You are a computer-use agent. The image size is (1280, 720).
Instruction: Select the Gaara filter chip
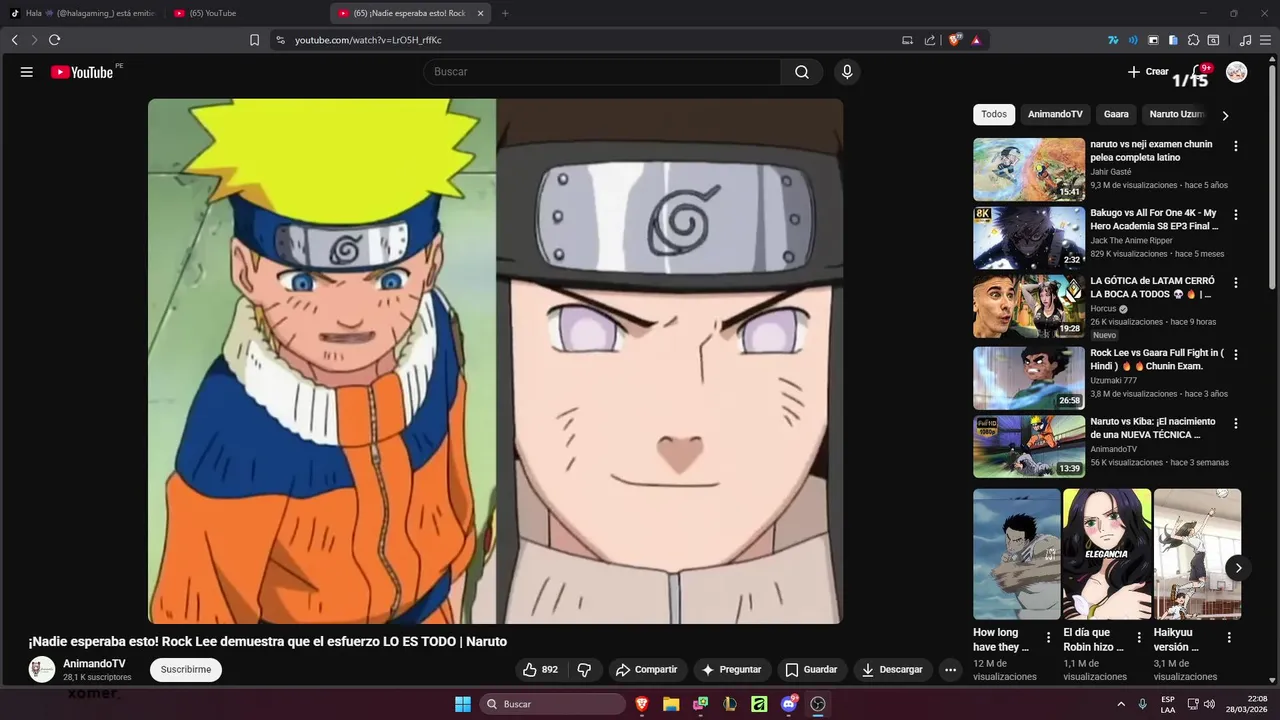pos(1116,114)
